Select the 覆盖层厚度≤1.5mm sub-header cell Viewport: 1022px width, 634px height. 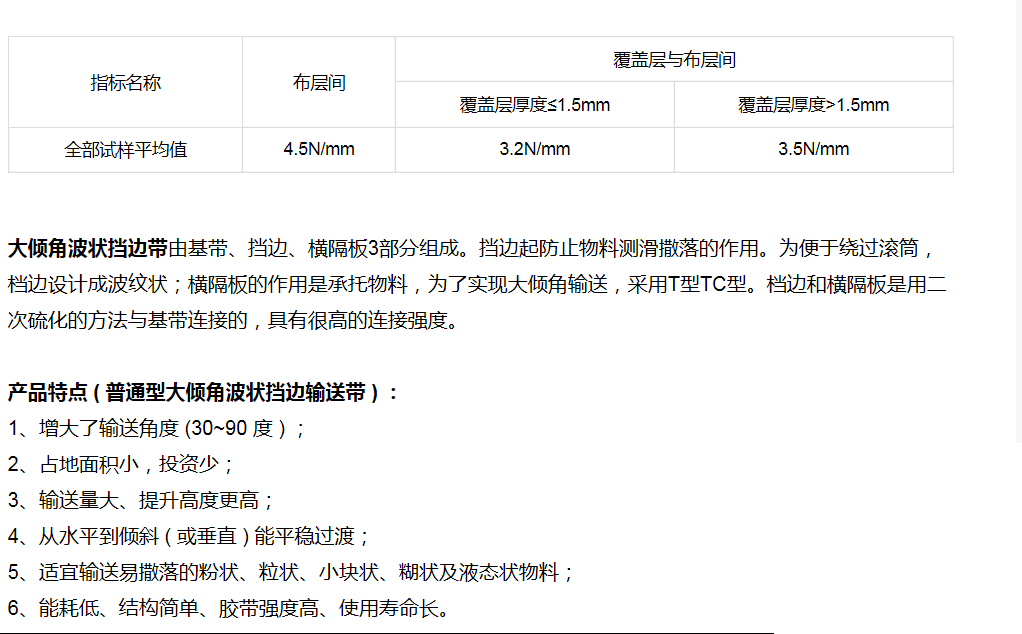pyautogui.click(x=534, y=105)
